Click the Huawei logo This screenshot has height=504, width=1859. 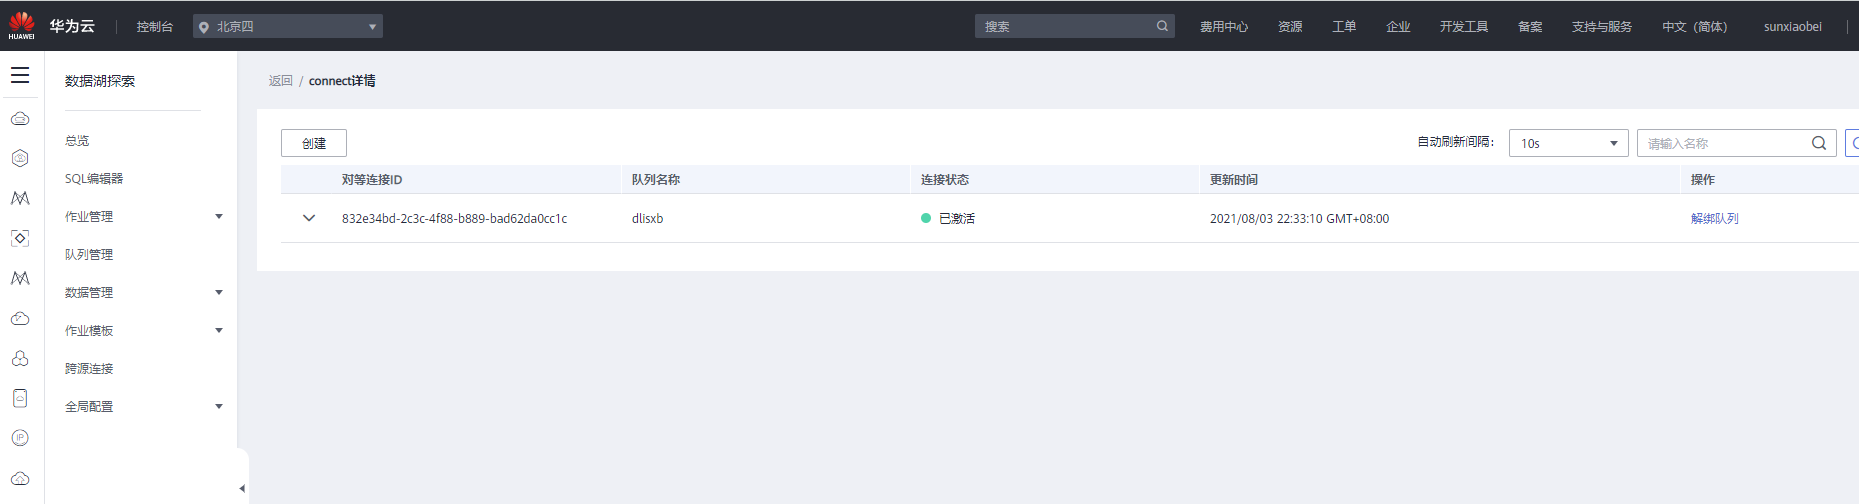(x=21, y=25)
